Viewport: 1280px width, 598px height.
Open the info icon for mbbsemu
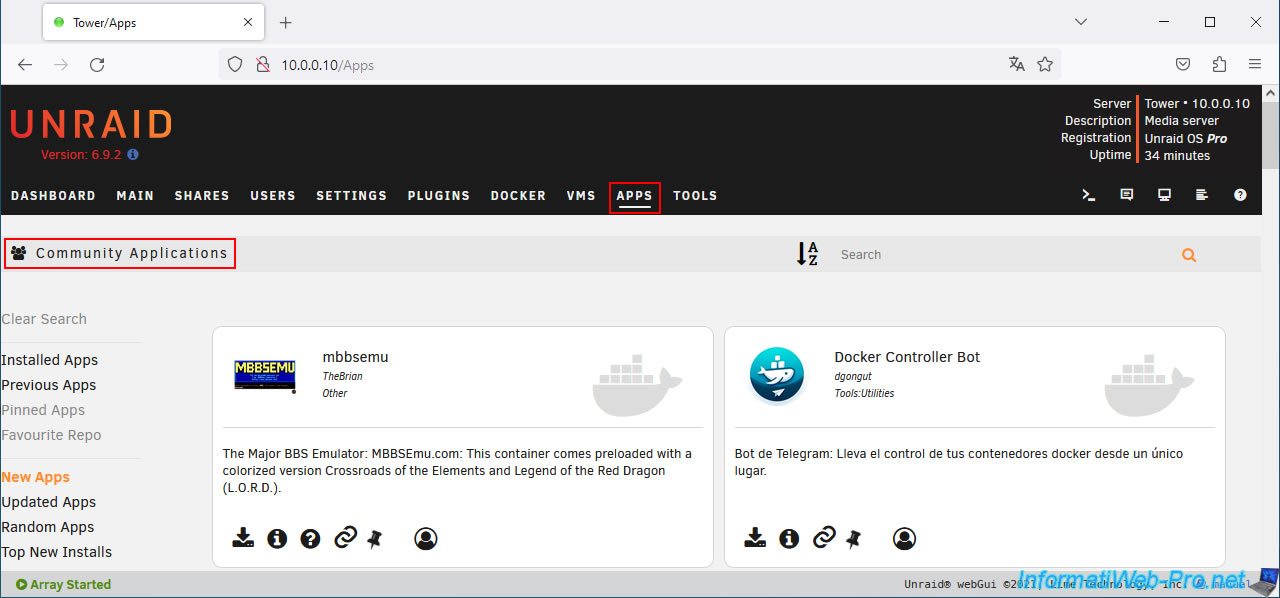click(x=277, y=539)
